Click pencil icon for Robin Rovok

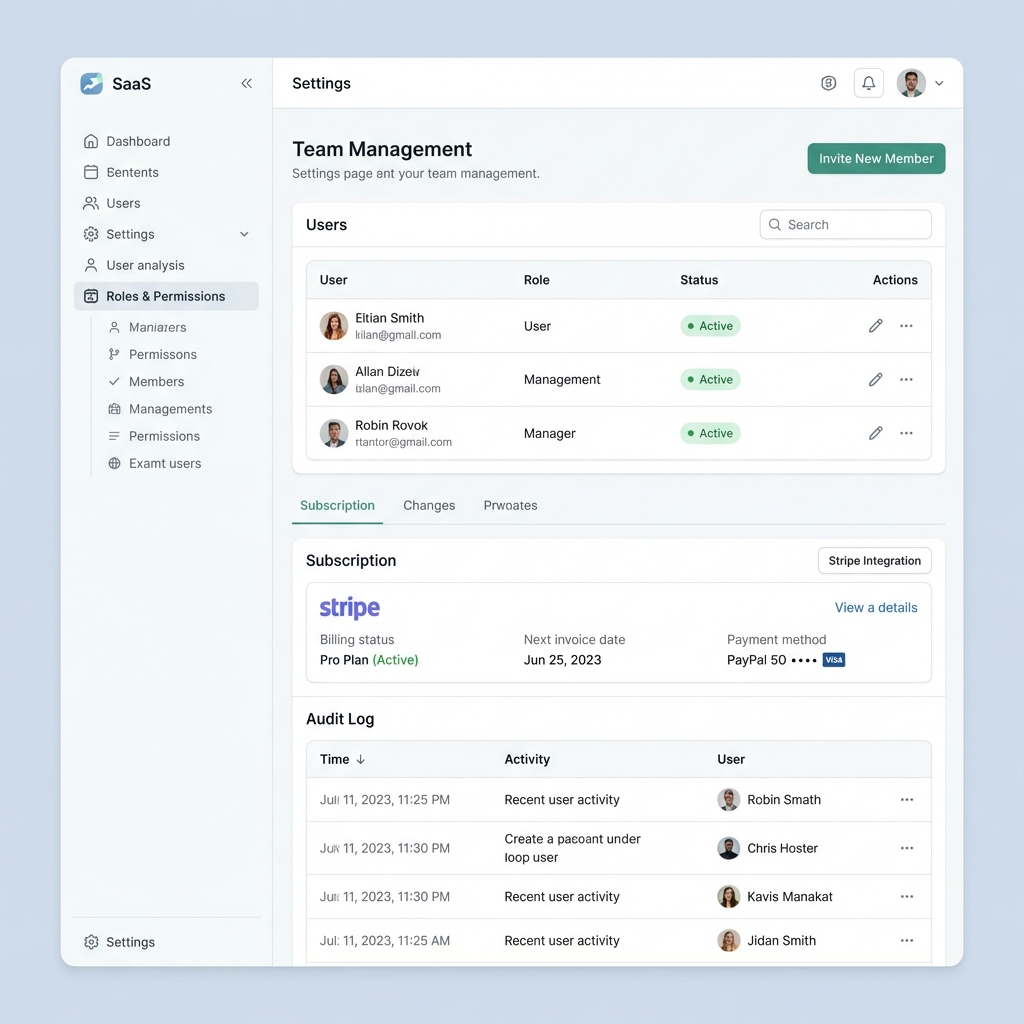875,433
